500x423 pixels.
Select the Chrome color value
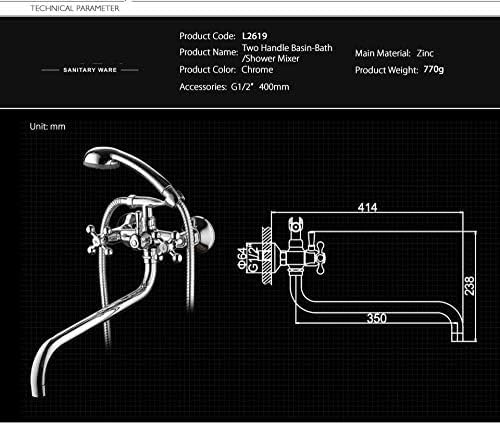(x=257, y=70)
